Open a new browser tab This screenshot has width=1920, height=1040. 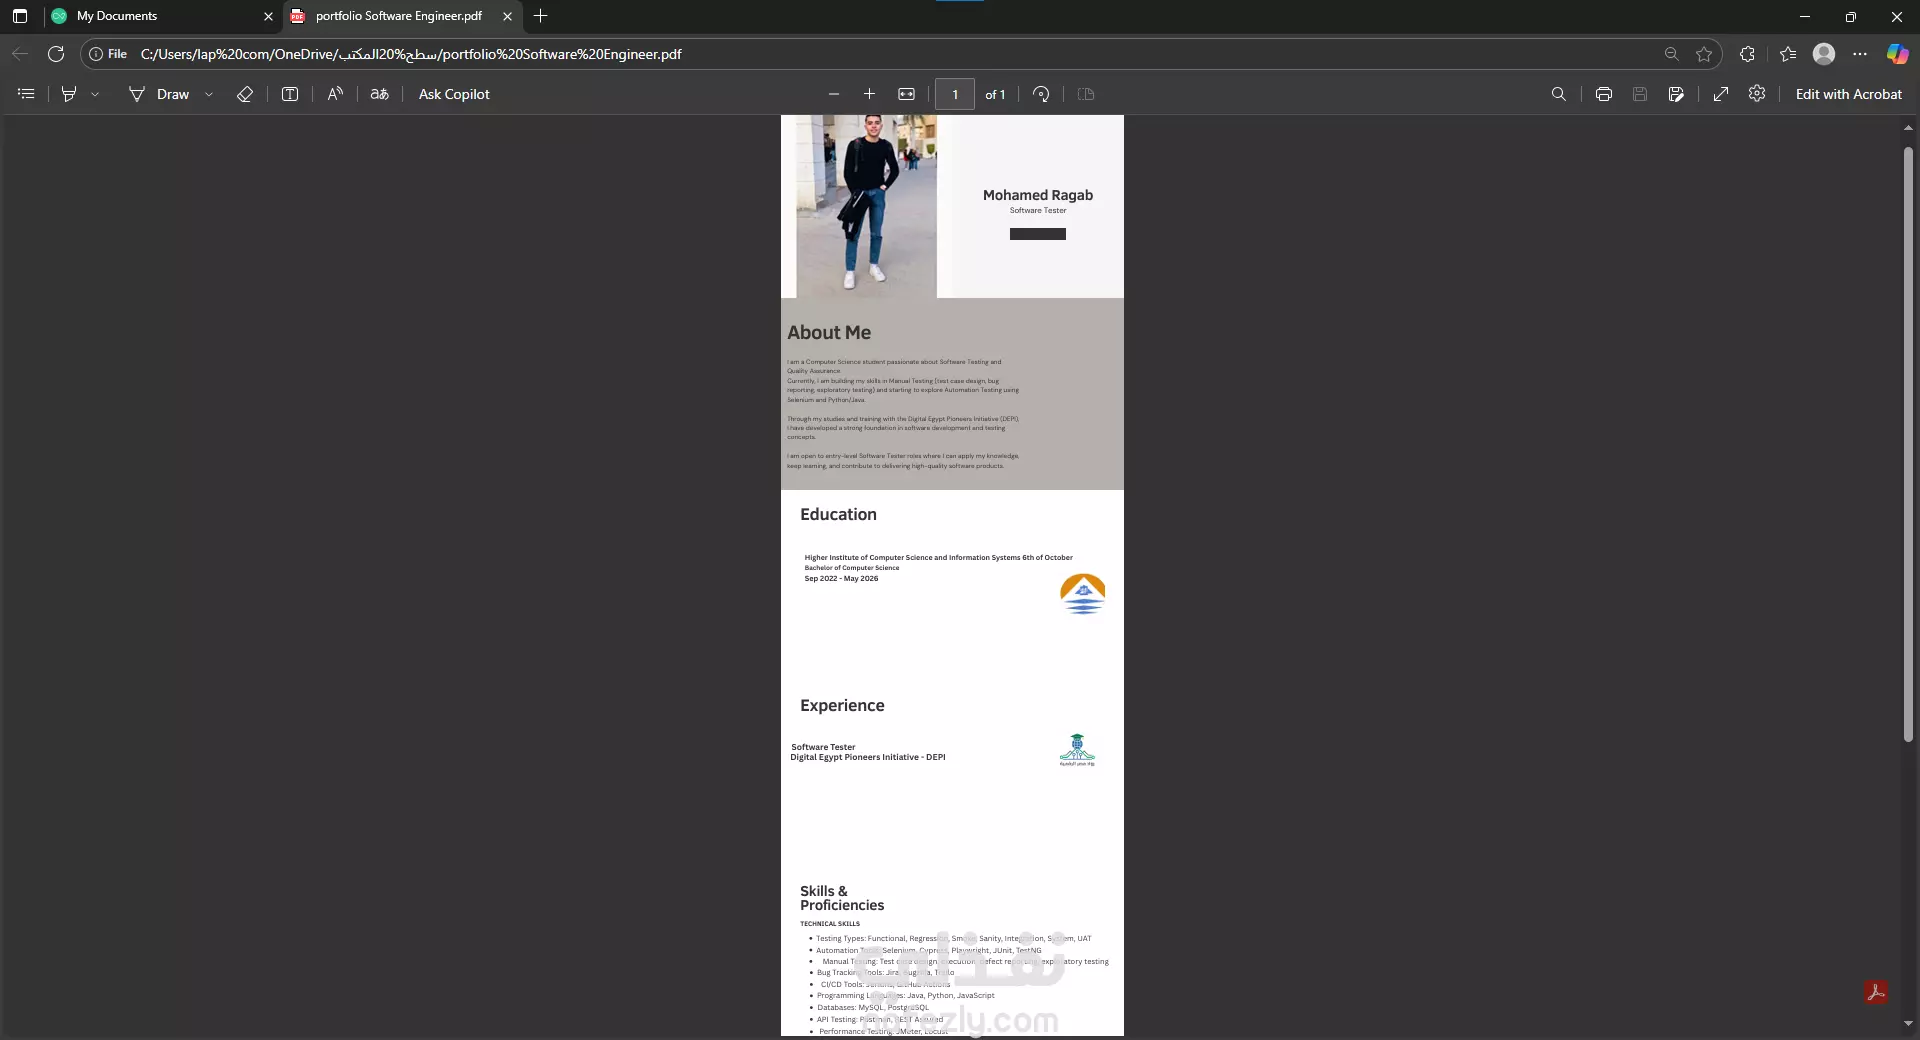tap(541, 16)
